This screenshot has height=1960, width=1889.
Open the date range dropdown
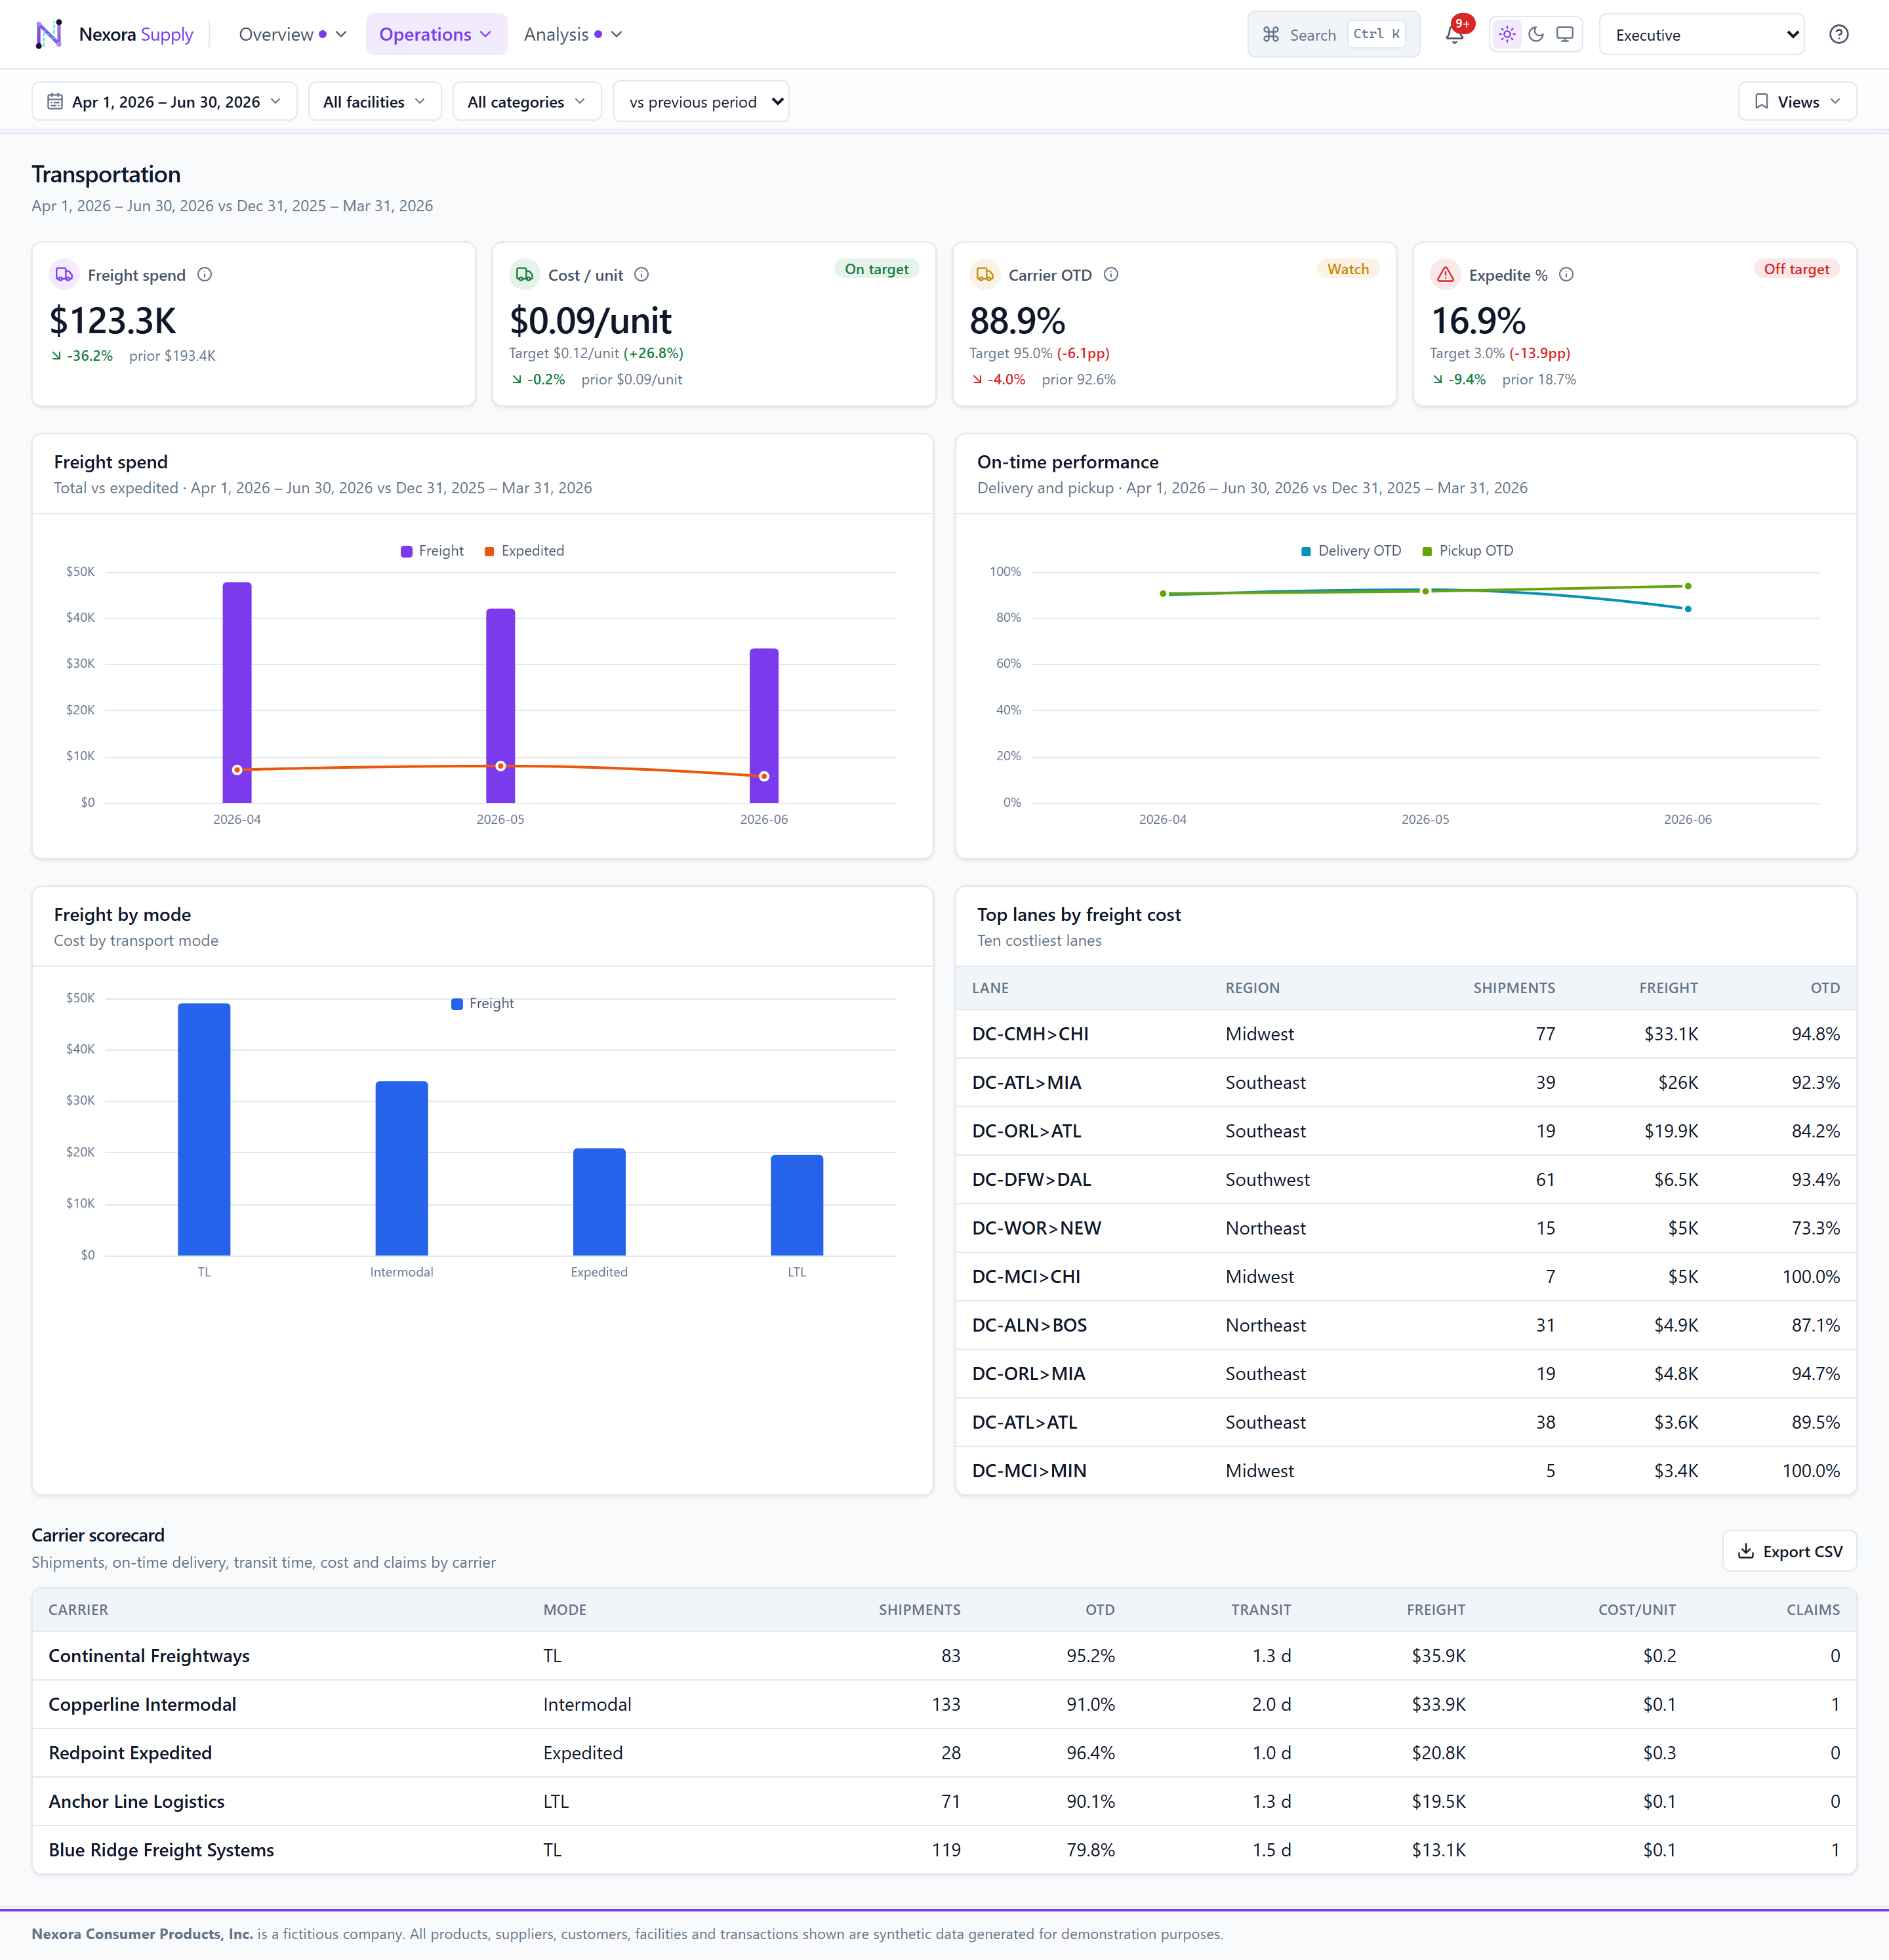pos(165,102)
